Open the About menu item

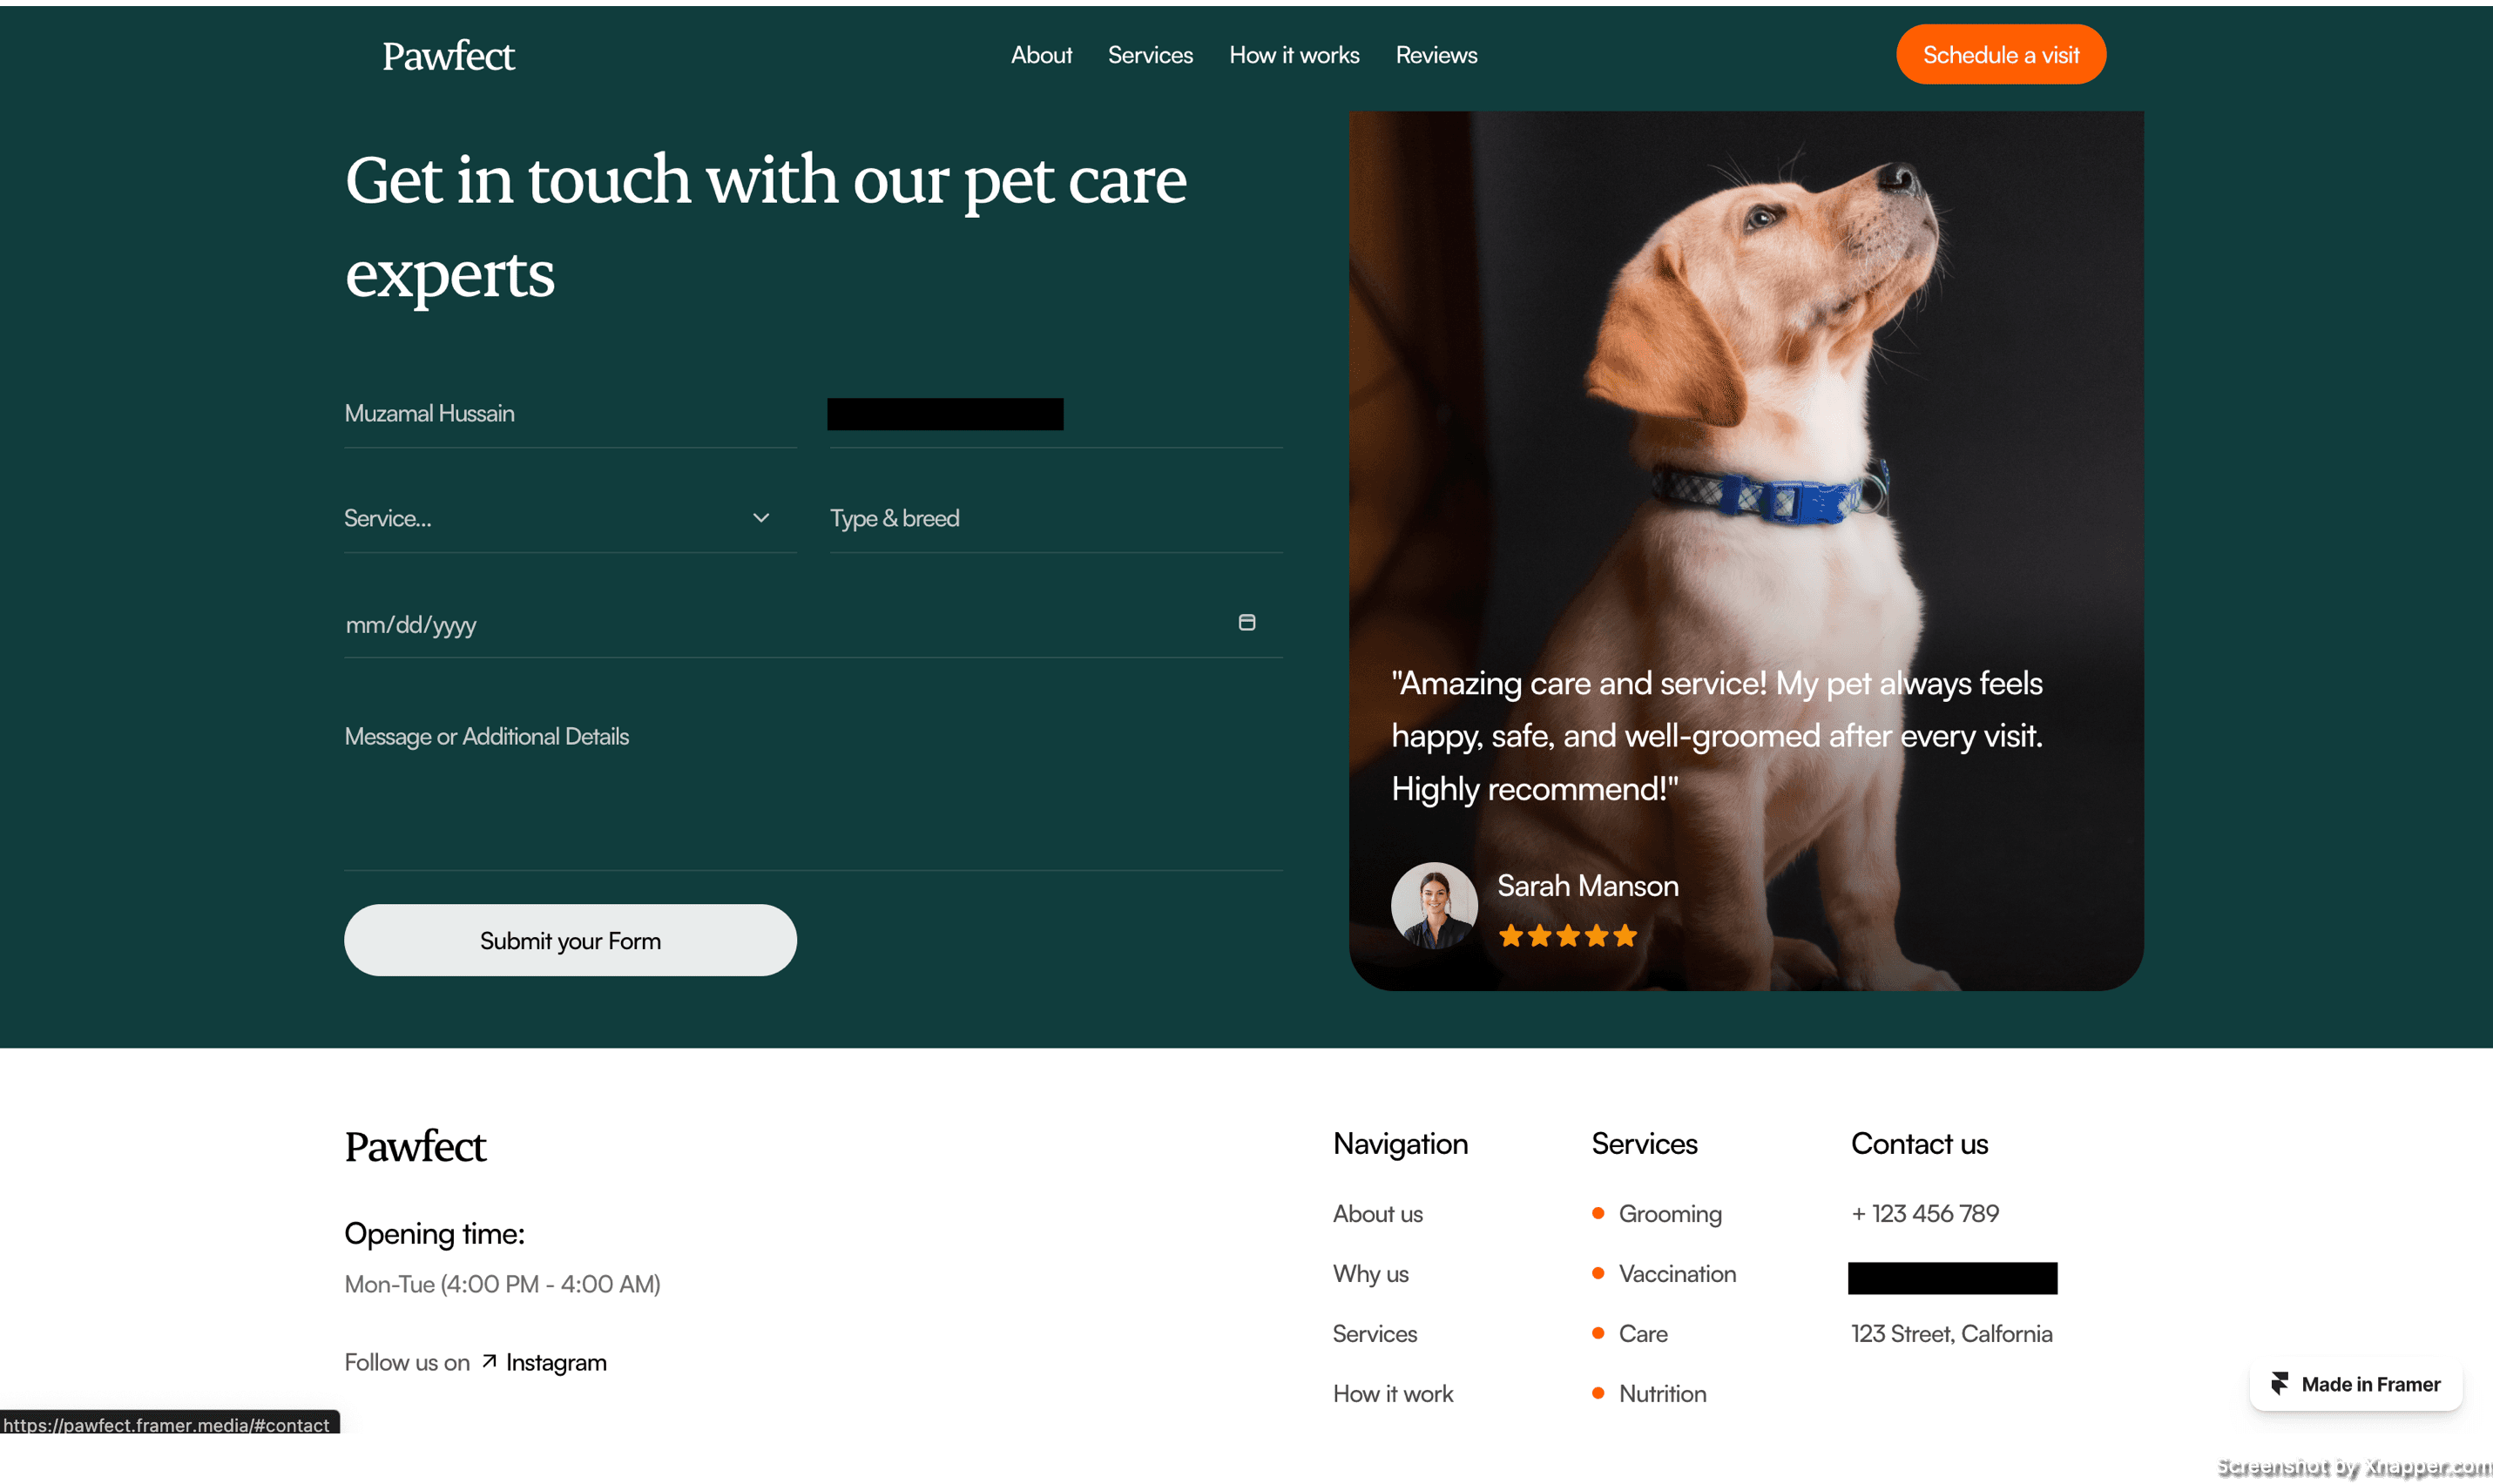click(x=1041, y=55)
